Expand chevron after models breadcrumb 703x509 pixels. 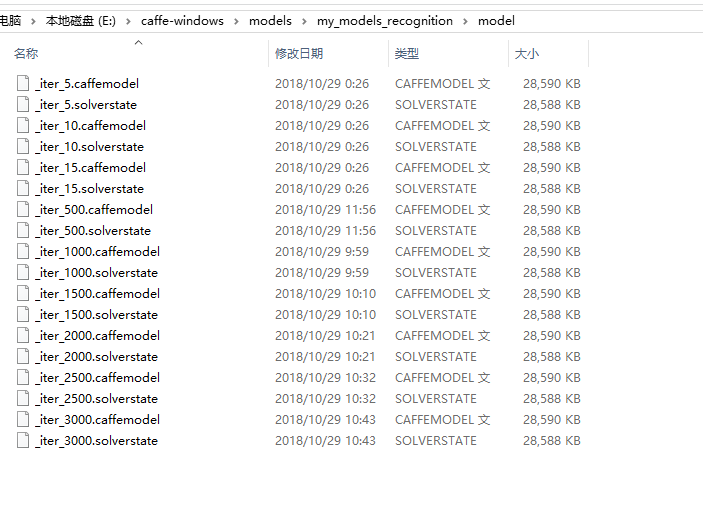click(x=304, y=22)
